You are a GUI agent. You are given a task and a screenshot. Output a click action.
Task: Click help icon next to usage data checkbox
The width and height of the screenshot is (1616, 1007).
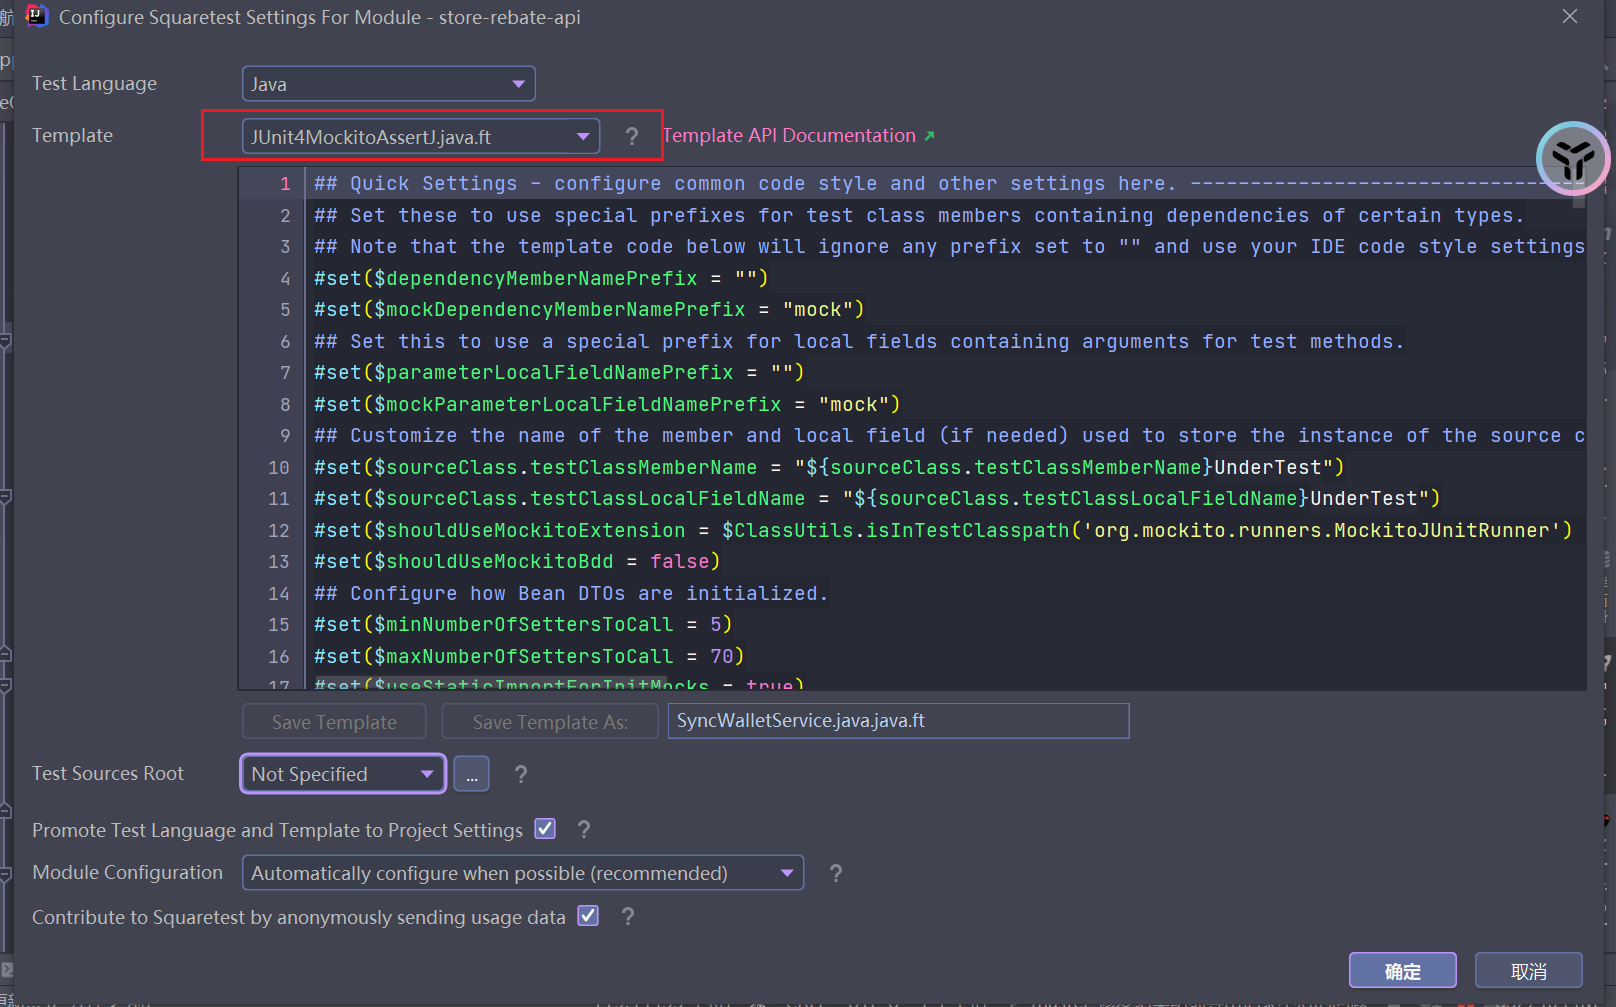coord(627,916)
